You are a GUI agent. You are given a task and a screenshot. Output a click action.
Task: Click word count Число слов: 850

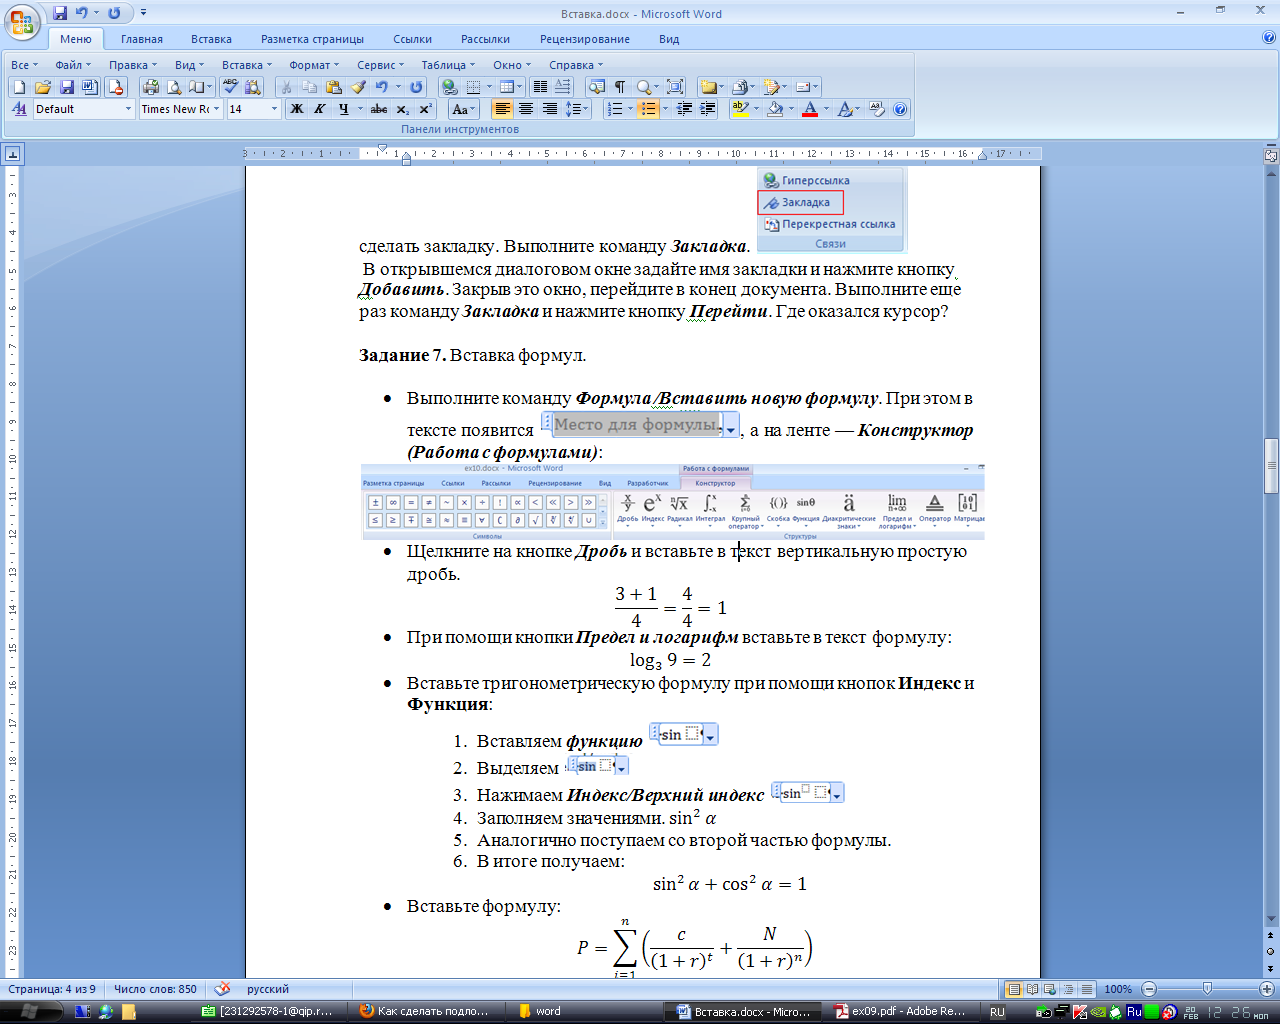(x=155, y=989)
